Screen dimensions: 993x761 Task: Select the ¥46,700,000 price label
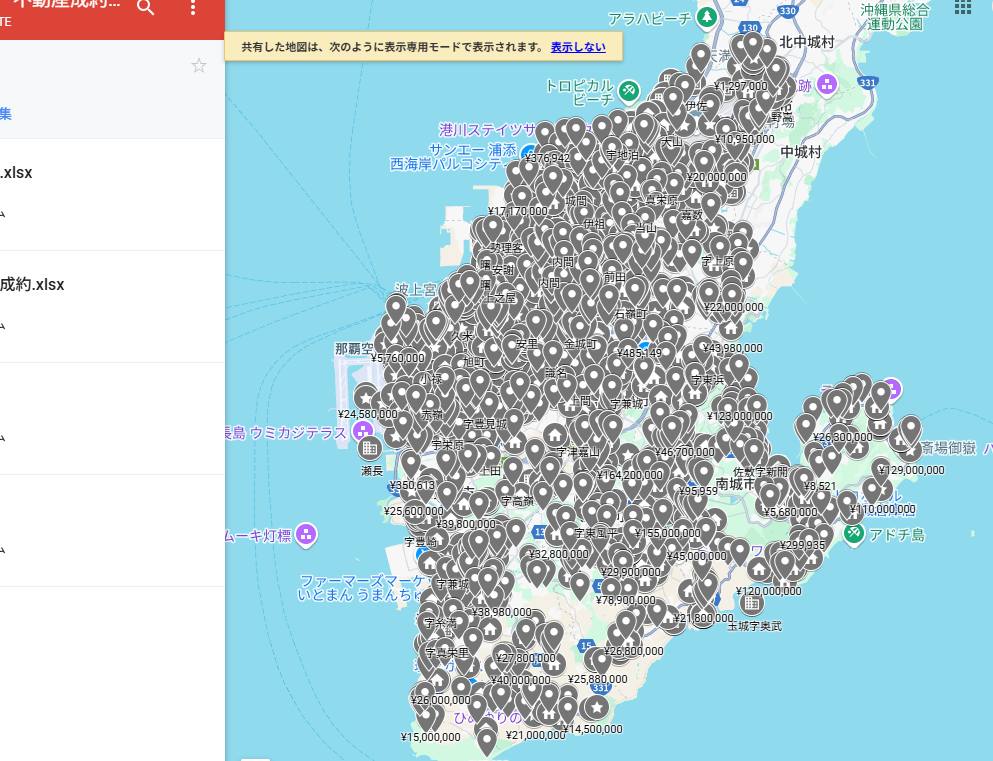click(685, 453)
